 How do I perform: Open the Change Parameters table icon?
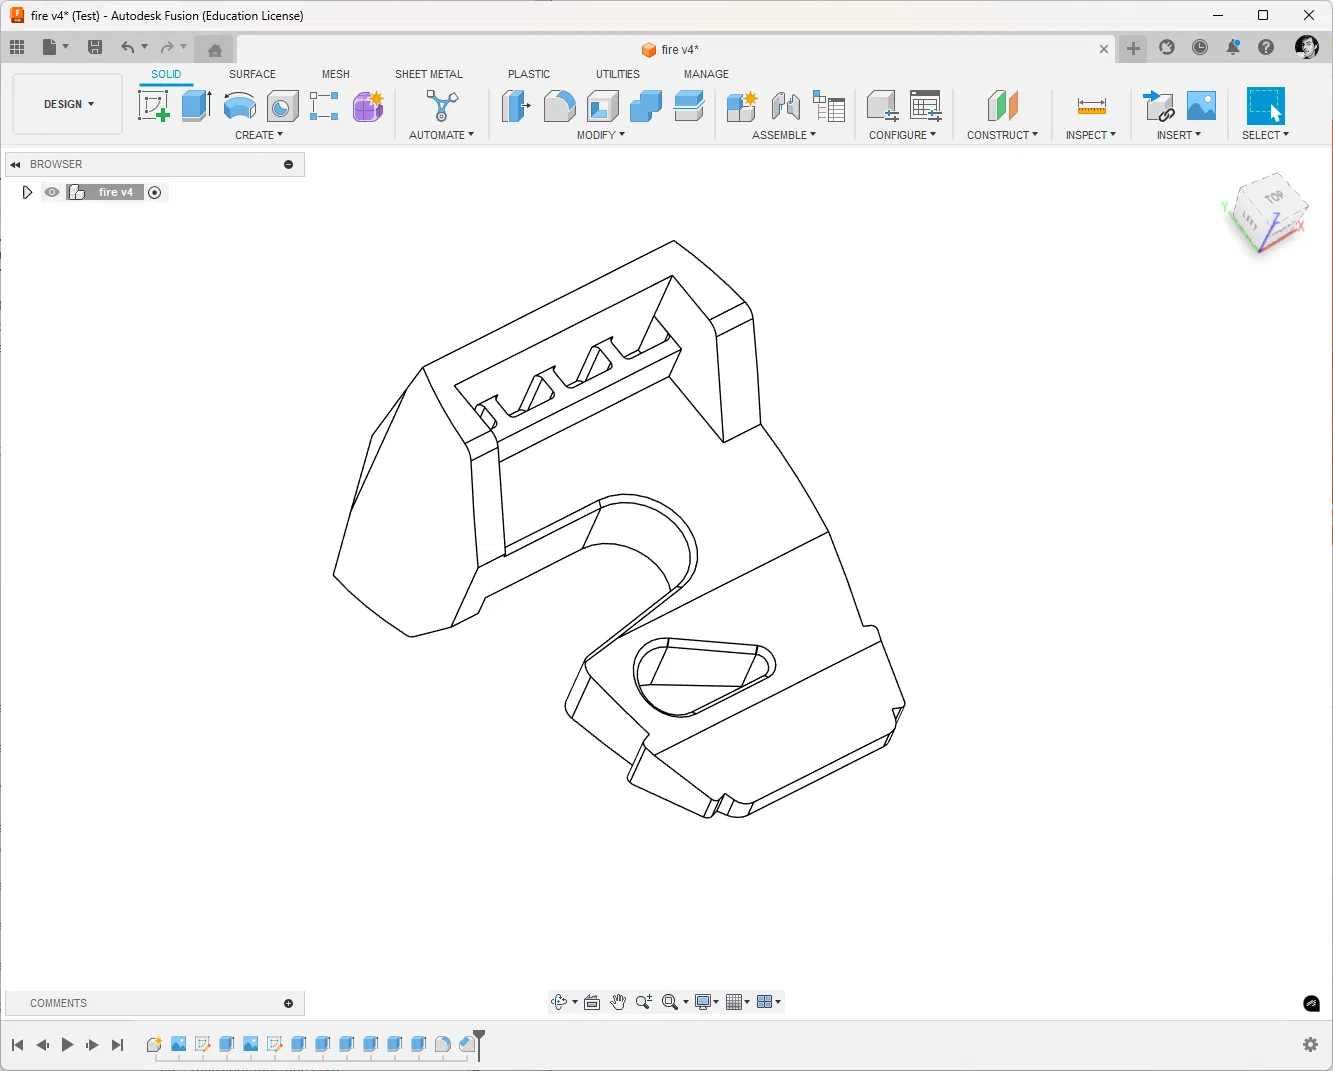pos(926,105)
